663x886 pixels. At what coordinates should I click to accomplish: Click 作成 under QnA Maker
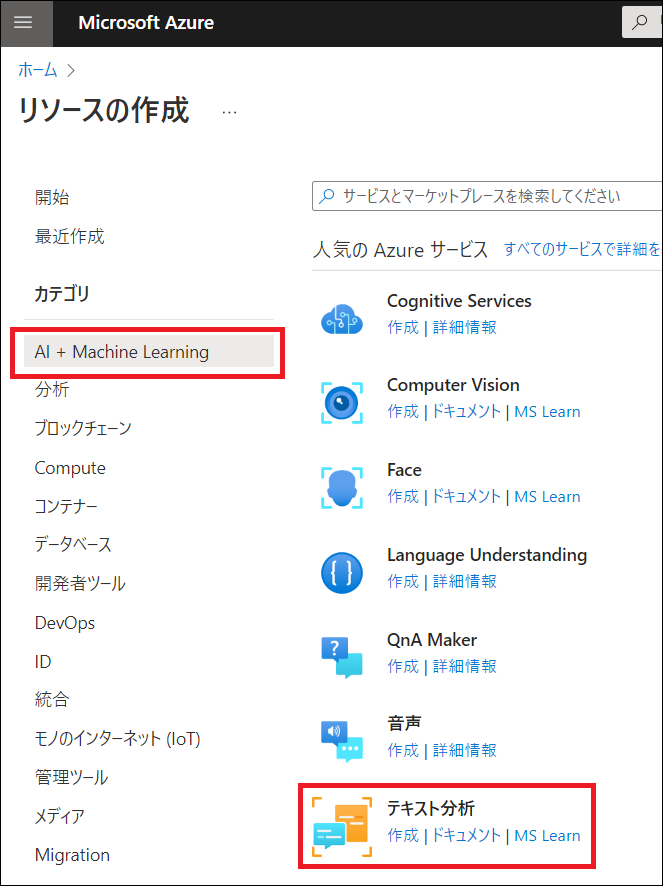point(403,666)
